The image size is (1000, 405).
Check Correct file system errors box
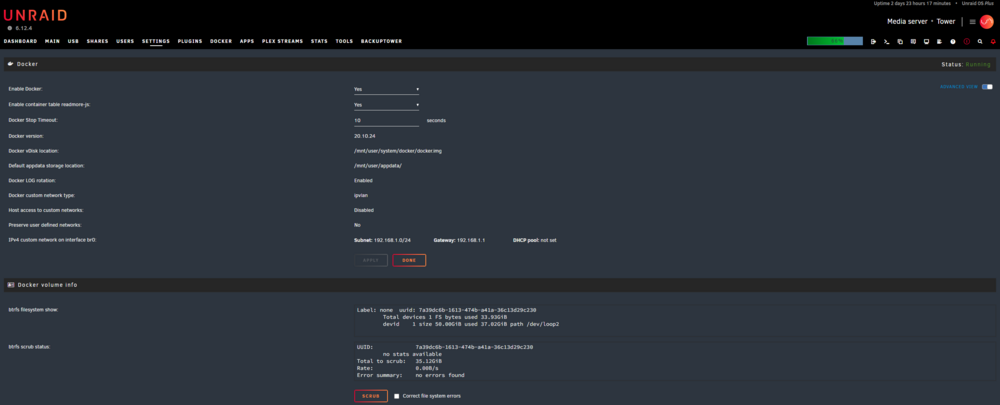coord(397,396)
